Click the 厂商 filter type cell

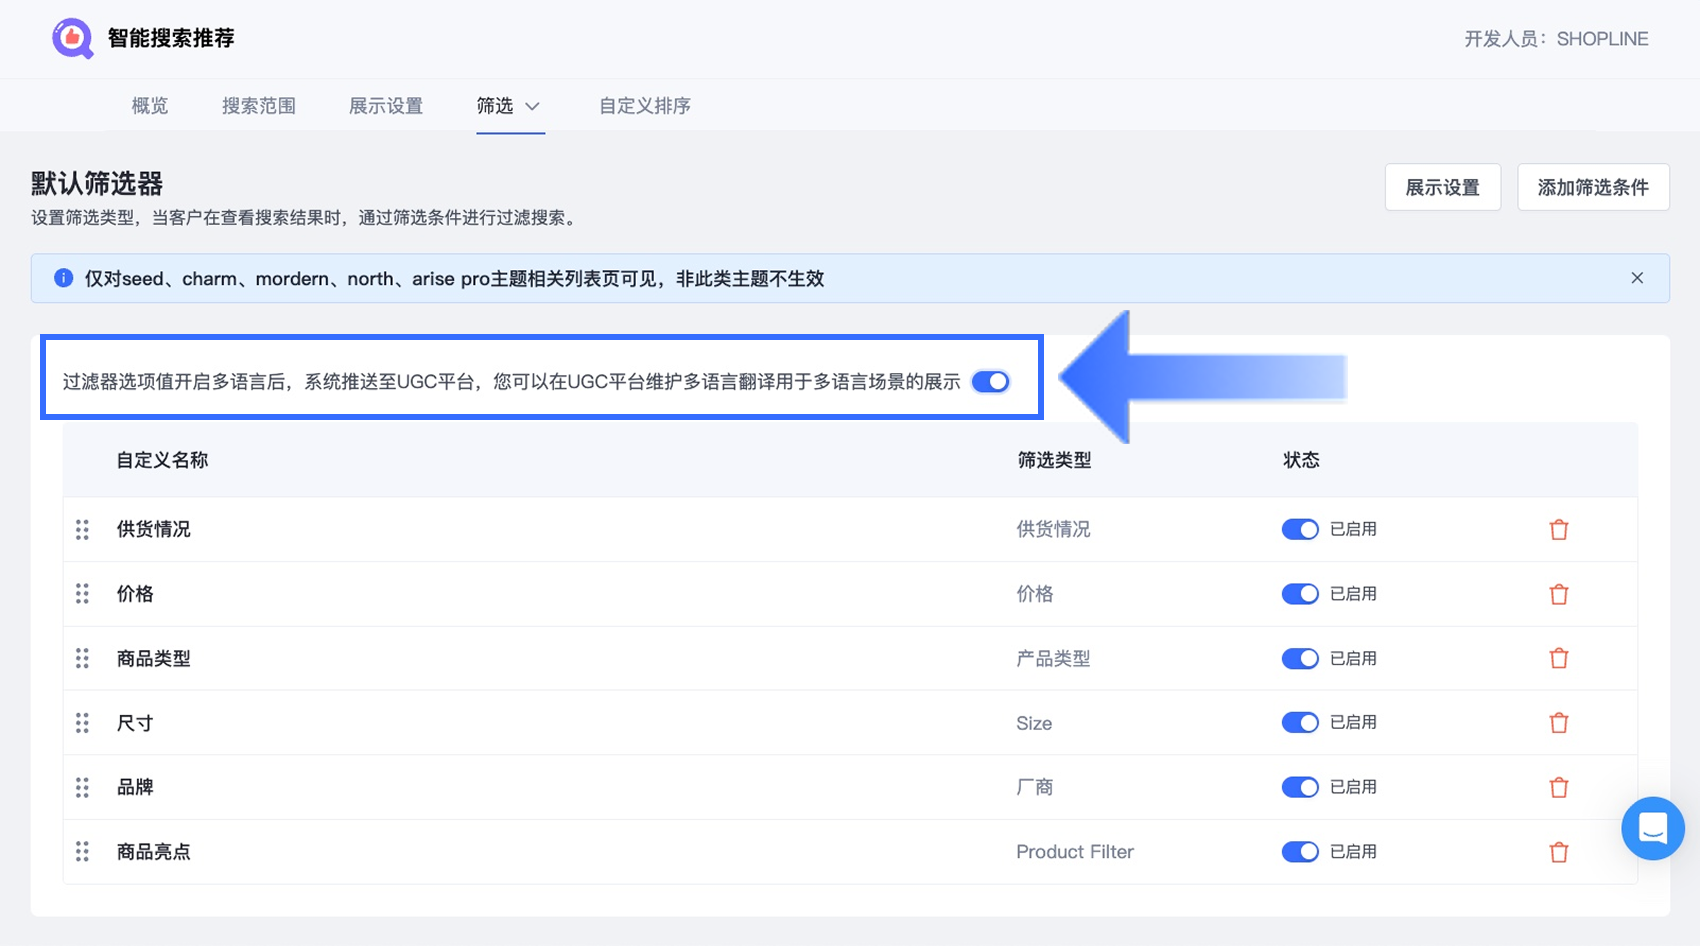(x=1035, y=787)
